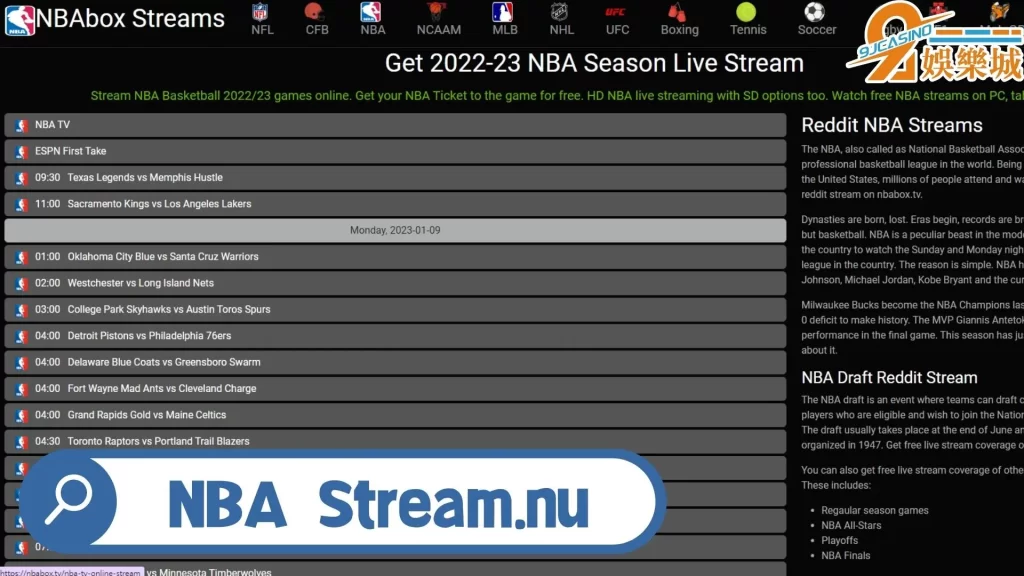The image size is (1024, 576).
Task: Open Toronto Raptors vs Portland Trail Blazers
Action: tap(395, 441)
